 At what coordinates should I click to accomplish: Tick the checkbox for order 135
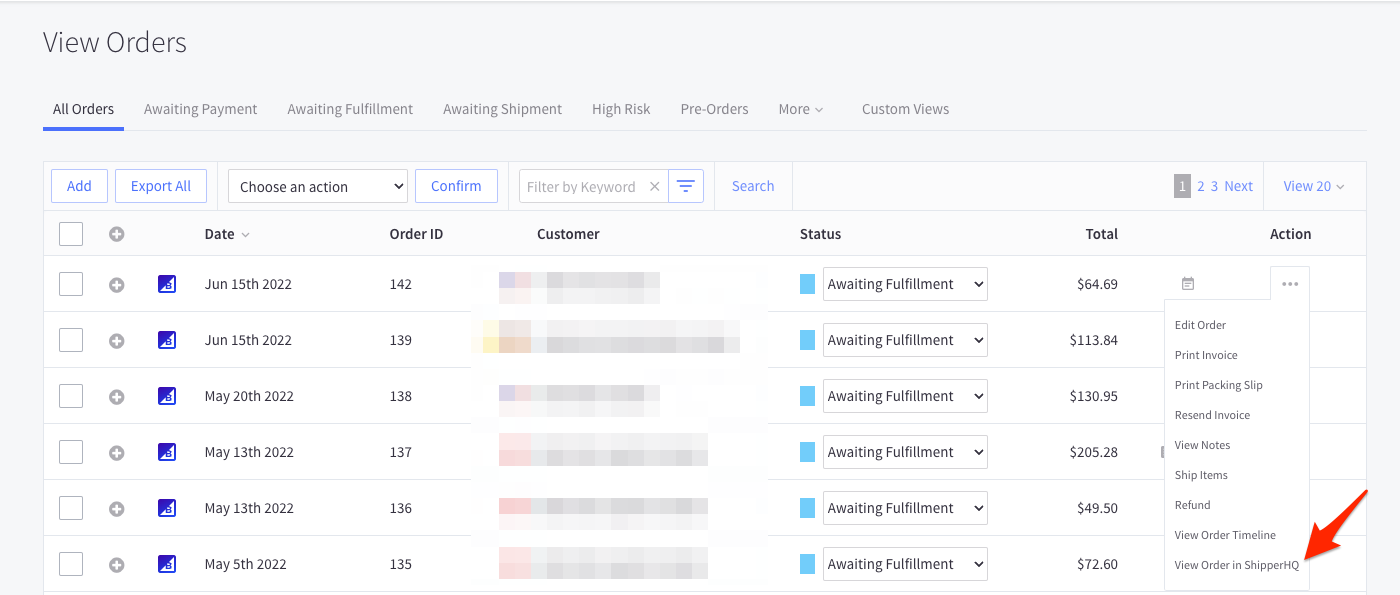pos(71,564)
